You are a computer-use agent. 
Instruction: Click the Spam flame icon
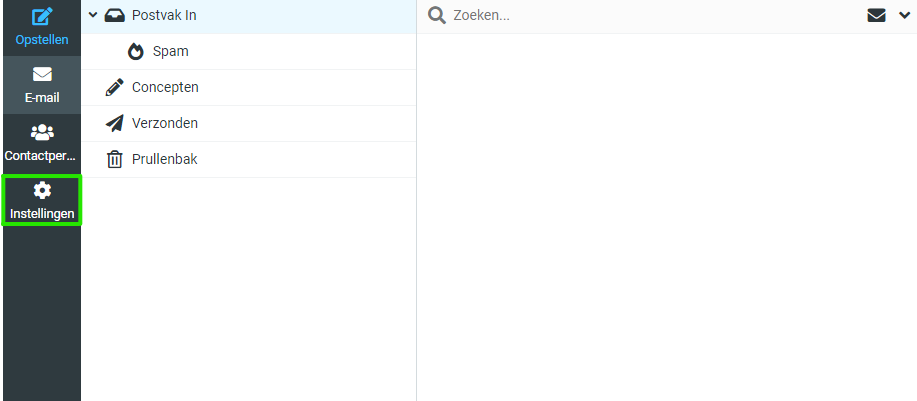point(136,51)
